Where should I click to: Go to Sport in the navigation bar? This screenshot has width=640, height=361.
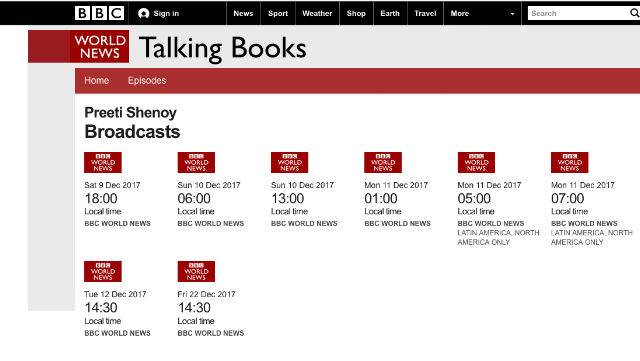pos(278,13)
